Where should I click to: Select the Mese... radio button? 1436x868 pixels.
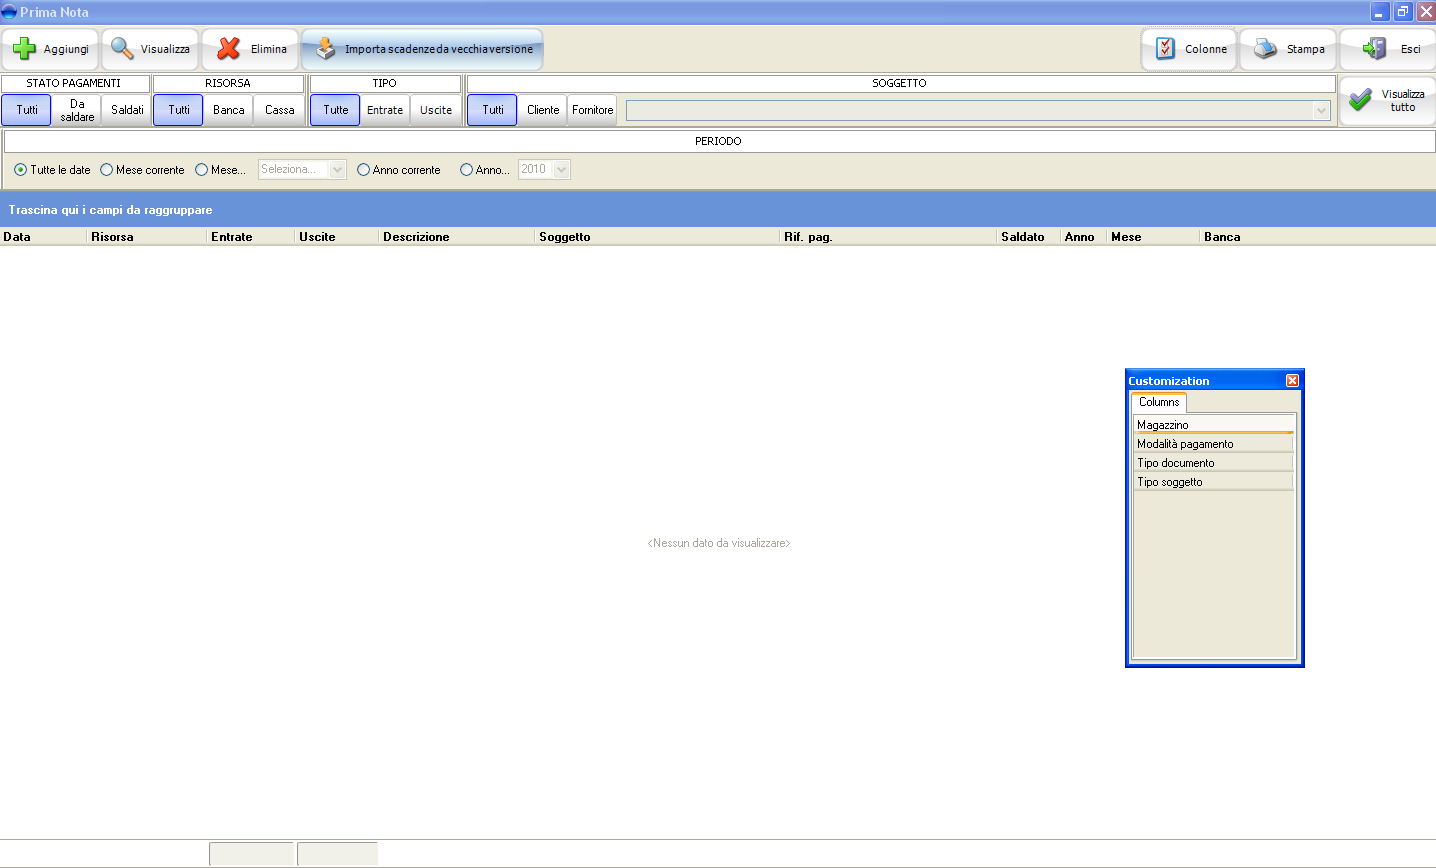(201, 170)
